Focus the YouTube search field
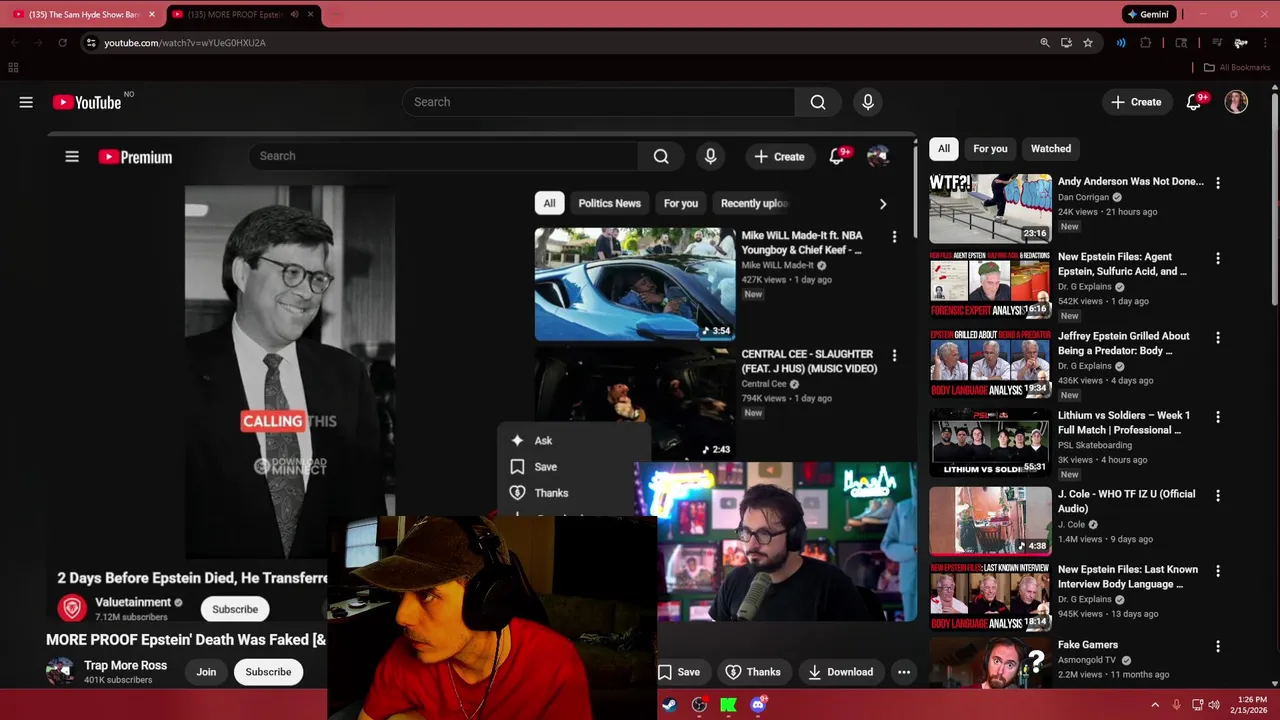Viewport: 1280px width, 720px height. [x=598, y=102]
